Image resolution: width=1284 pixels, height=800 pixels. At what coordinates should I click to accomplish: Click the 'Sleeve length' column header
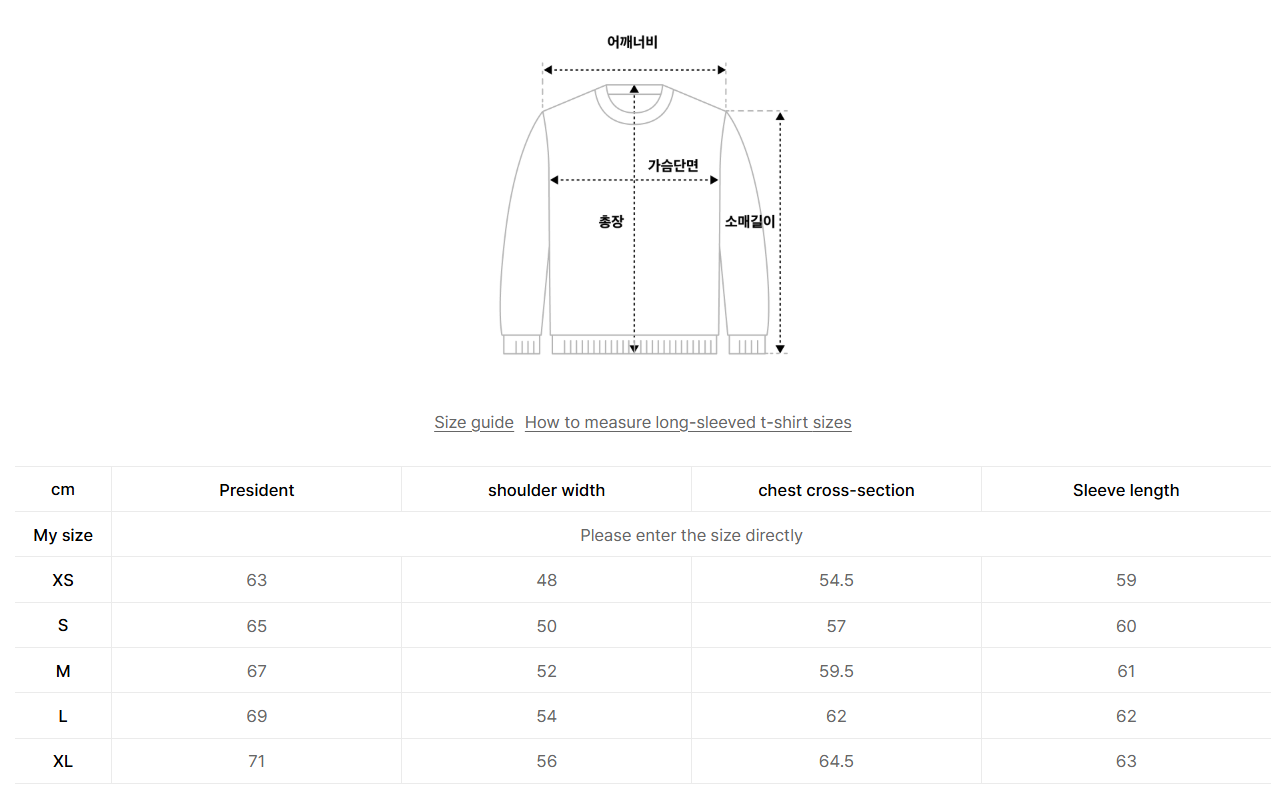click(1126, 490)
